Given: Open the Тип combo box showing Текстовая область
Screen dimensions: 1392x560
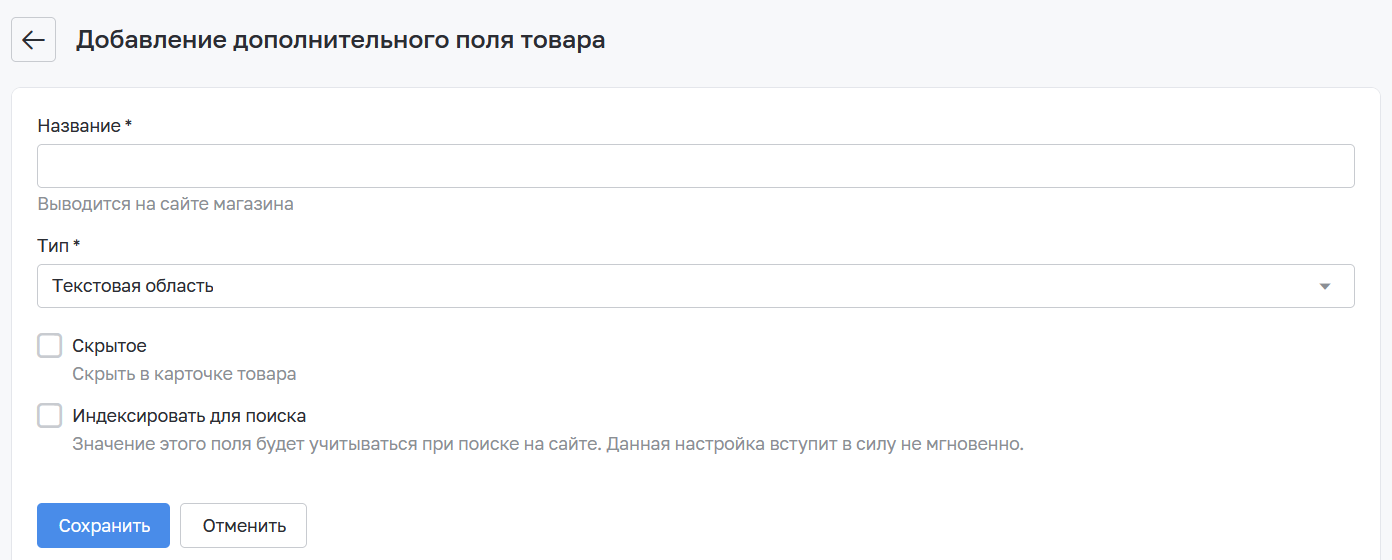Looking at the screenshot, I should (696, 286).
